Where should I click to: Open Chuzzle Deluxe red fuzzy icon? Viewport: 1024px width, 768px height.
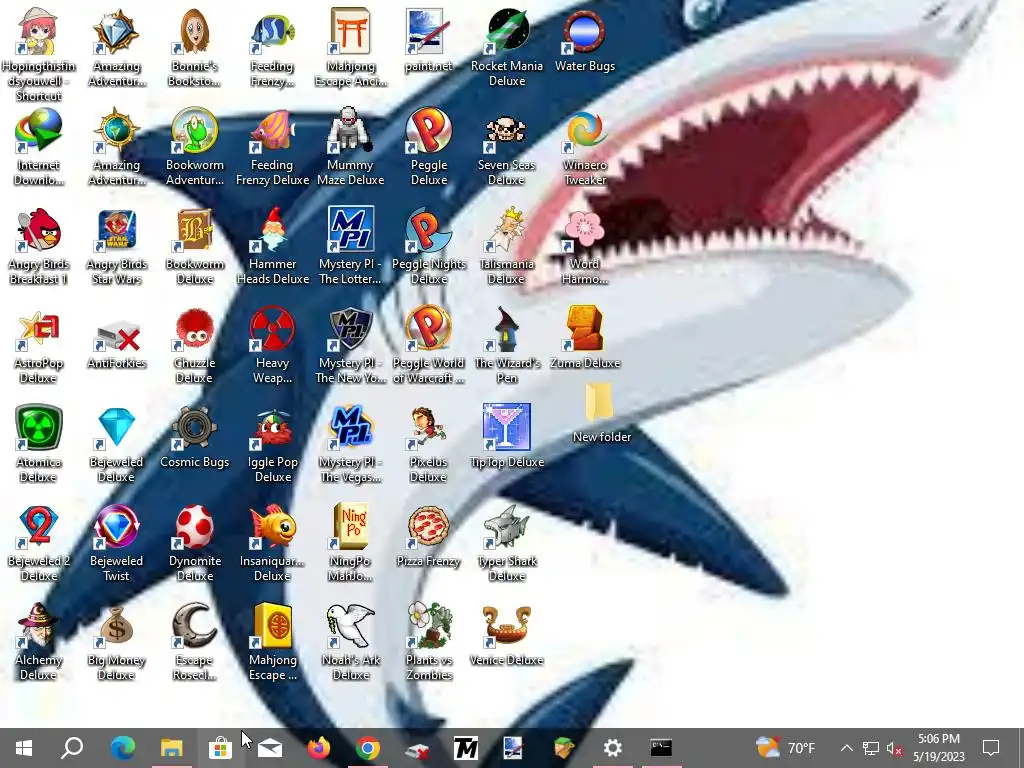click(x=195, y=328)
